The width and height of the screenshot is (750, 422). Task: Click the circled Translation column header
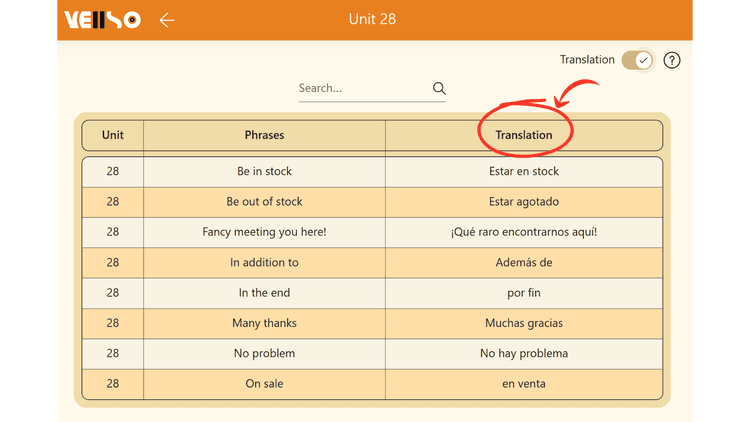tap(524, 135)
